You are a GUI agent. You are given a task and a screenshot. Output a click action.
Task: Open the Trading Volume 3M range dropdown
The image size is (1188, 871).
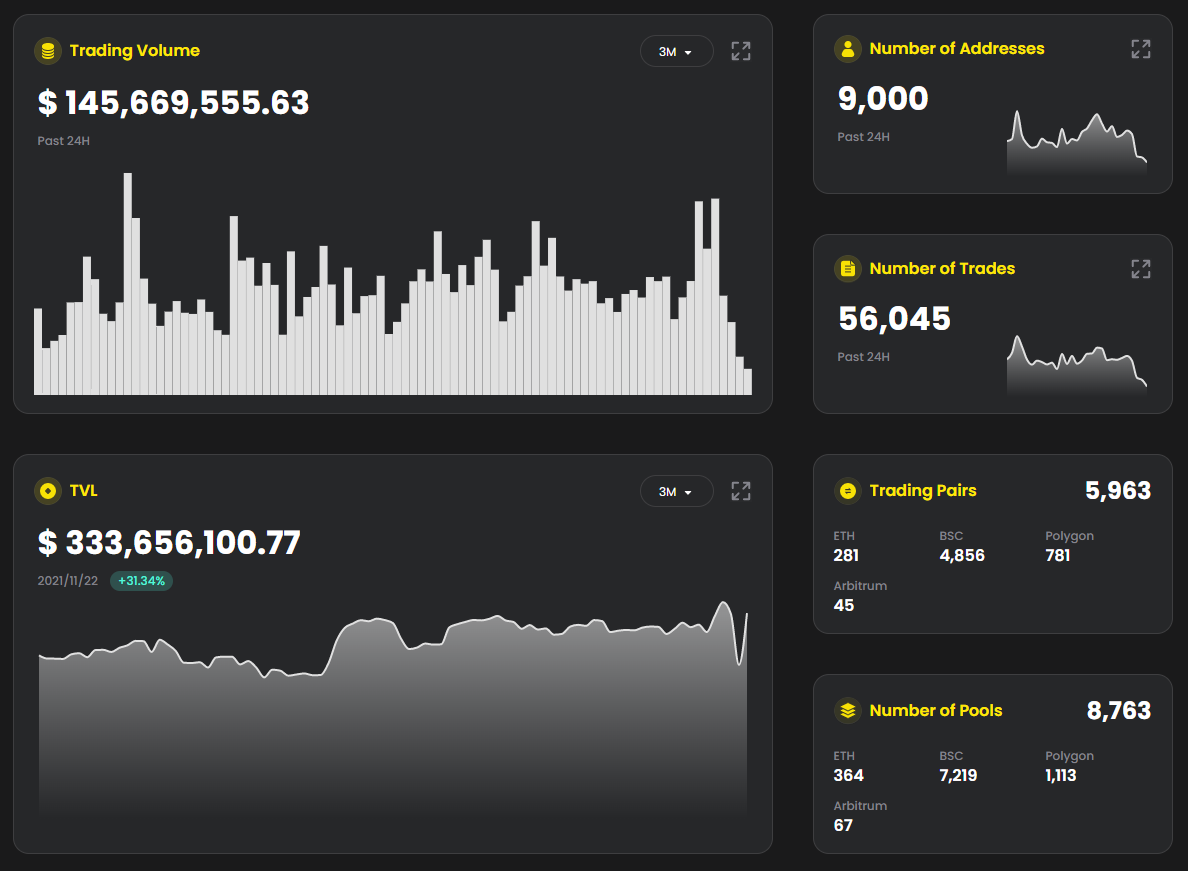click(676, 52)
